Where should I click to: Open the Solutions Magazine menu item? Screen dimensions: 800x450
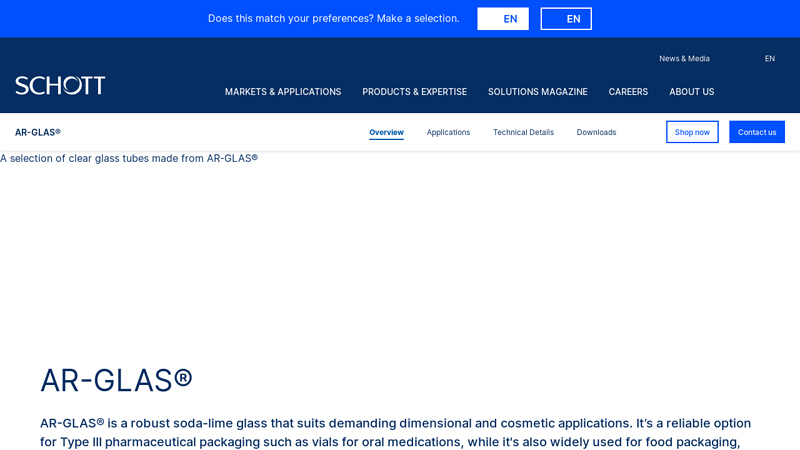point(537,92)
